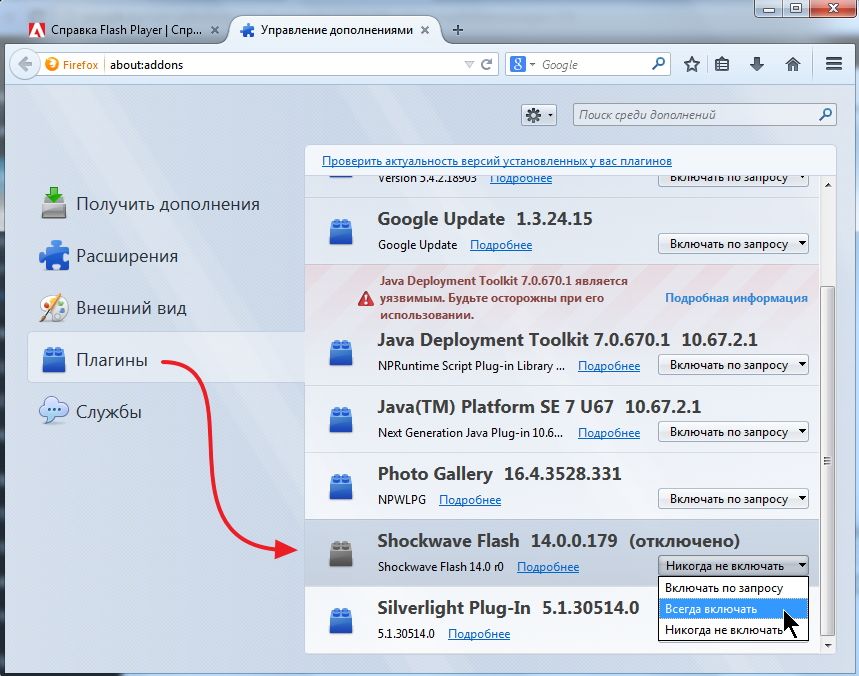
Task: Click the plugin list scrollbar thumb
Action: (828, 461)
